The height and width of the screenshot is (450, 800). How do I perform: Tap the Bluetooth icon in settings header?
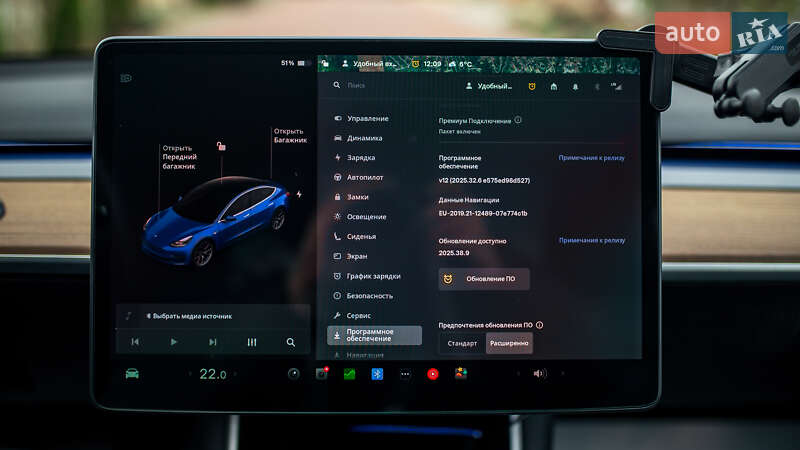[596, 87]
